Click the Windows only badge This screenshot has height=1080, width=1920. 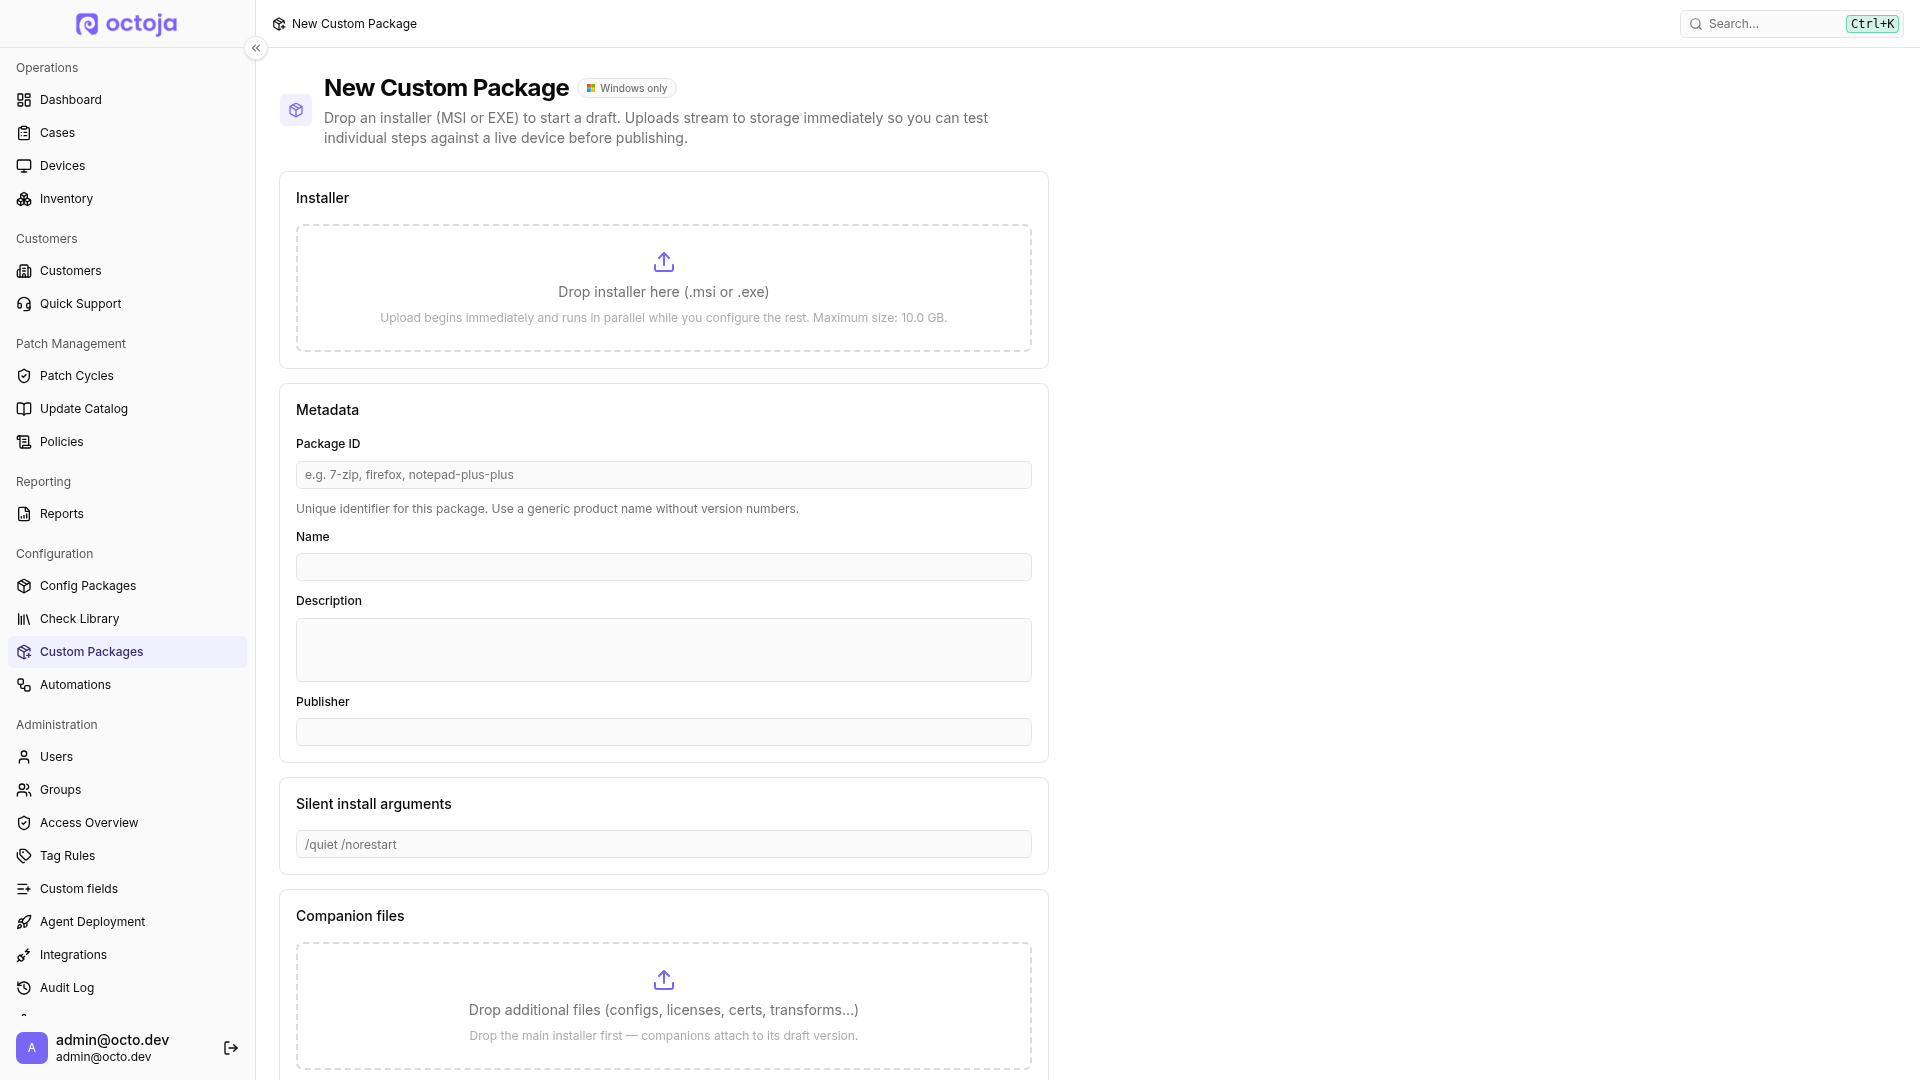(627, 88)
